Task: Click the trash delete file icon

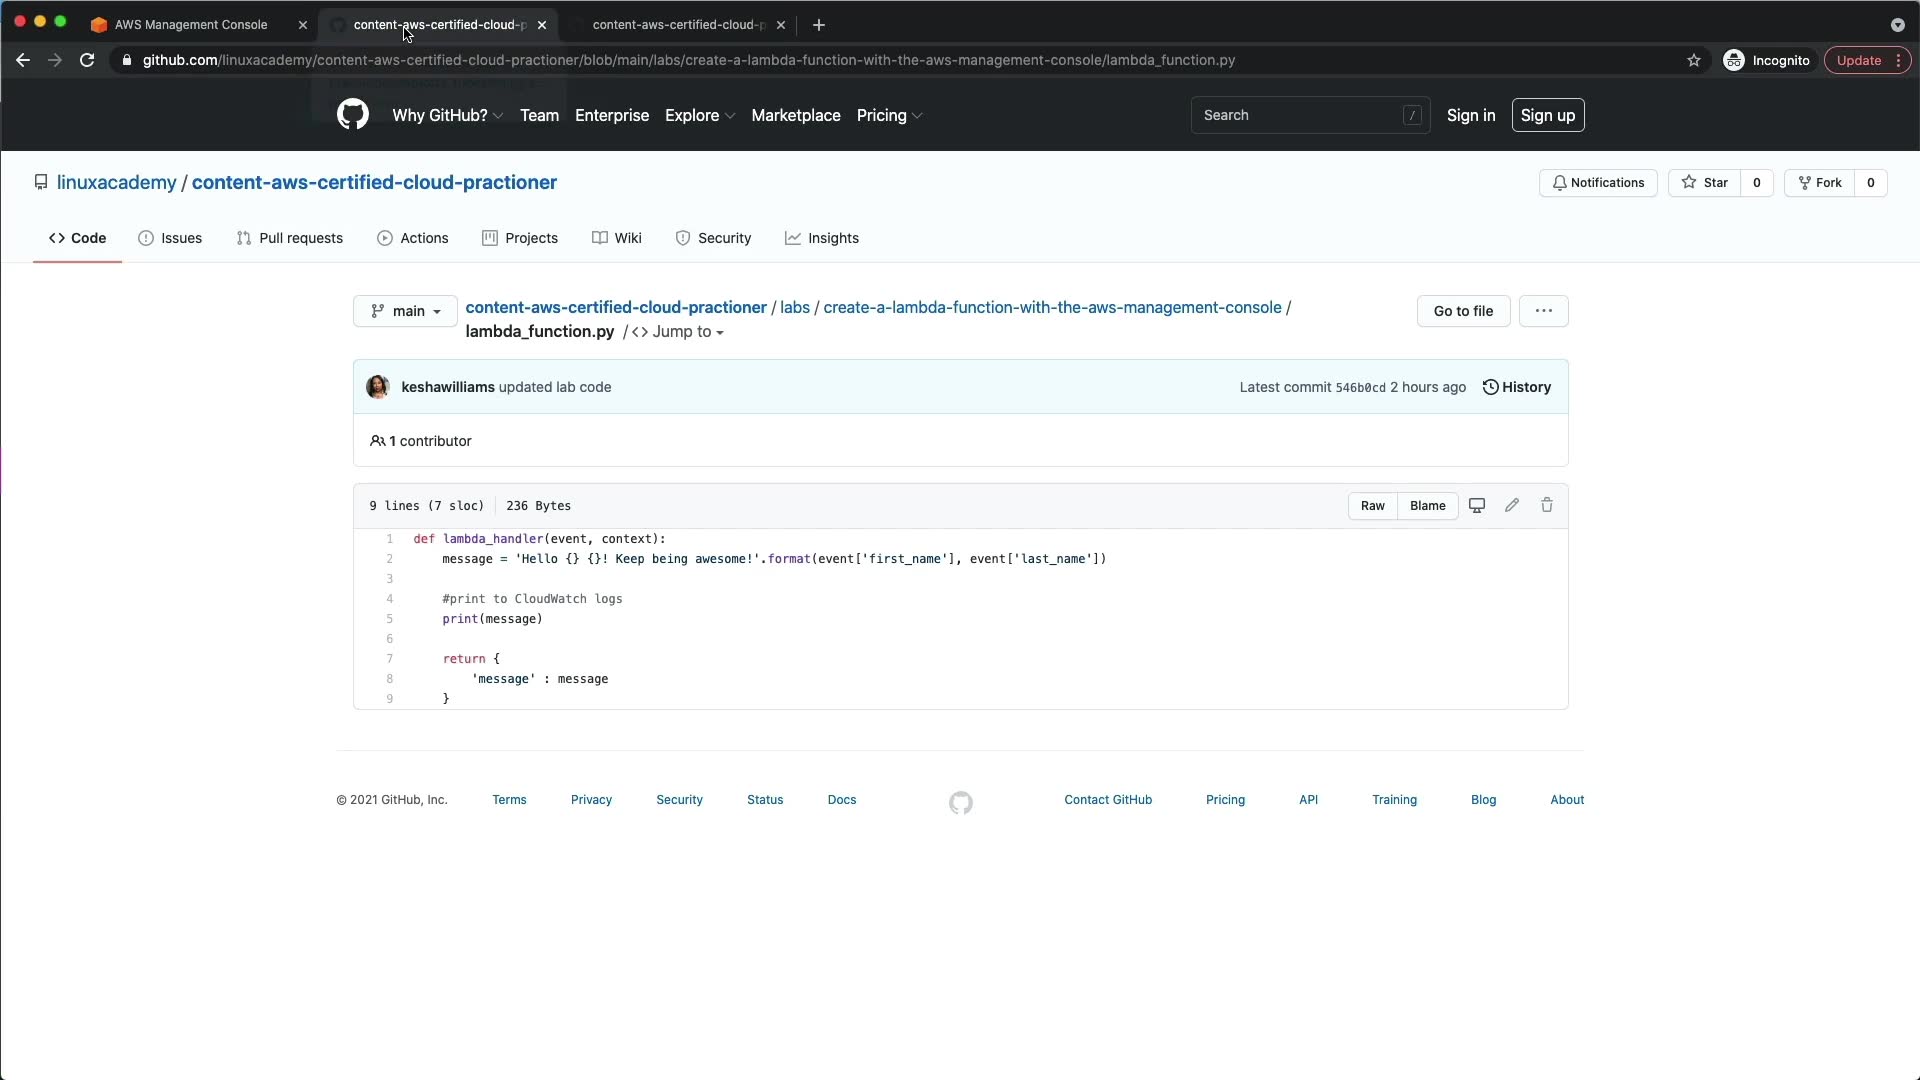Action: [1547, 506]
